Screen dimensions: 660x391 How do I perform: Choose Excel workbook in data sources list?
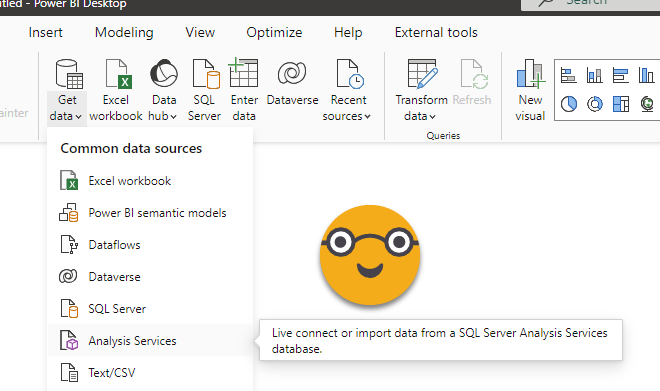pyautogui.click(x=150, y=181)
